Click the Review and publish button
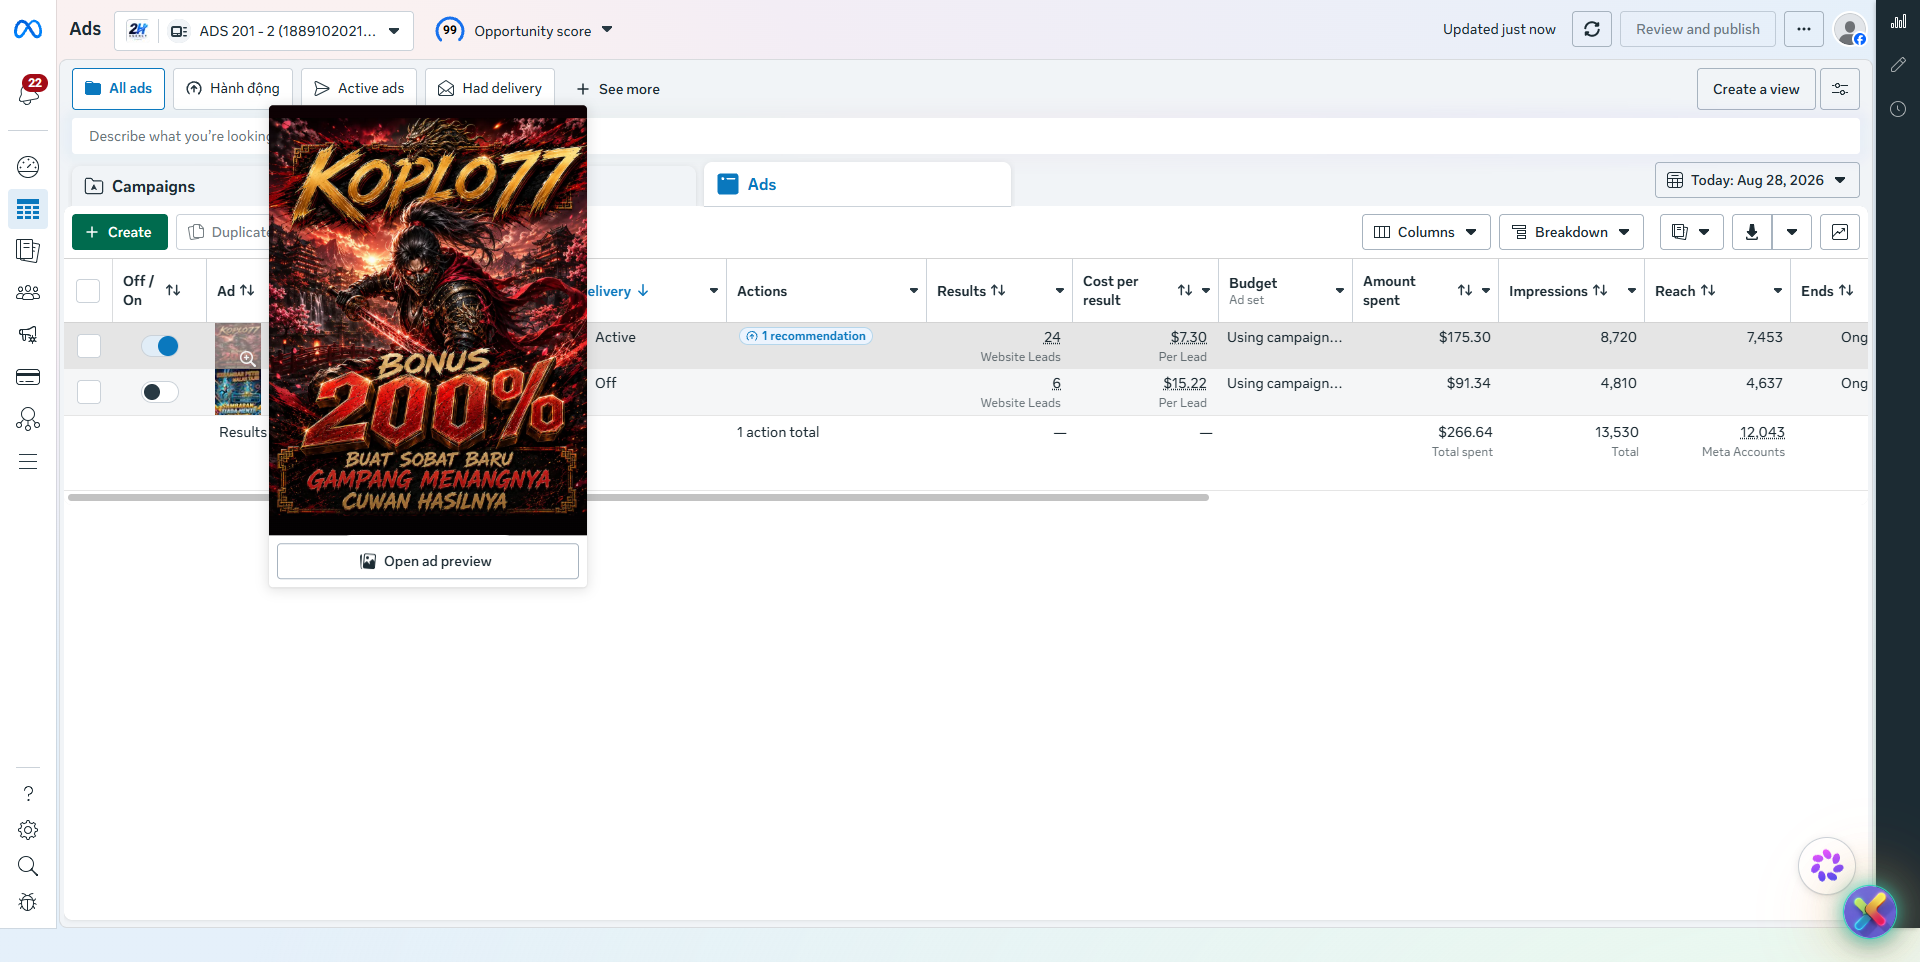Screen dimensions: 1920x962 coord(1698,30)
